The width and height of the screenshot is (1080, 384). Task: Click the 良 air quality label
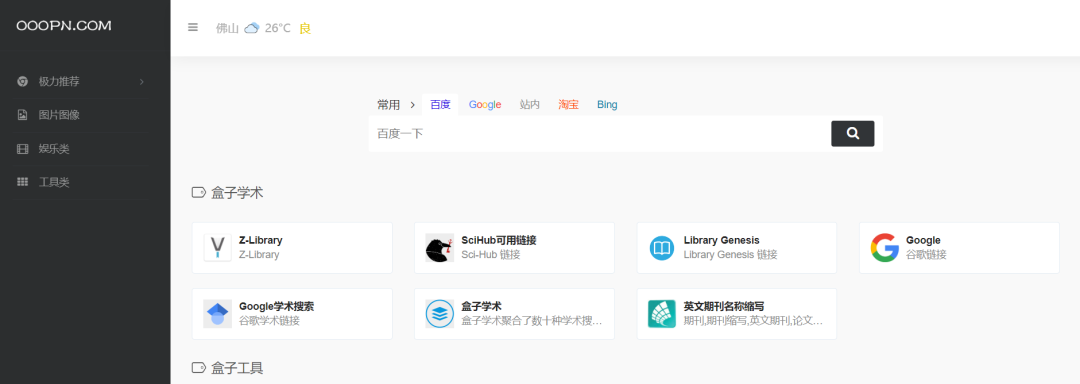coord(305,28)
